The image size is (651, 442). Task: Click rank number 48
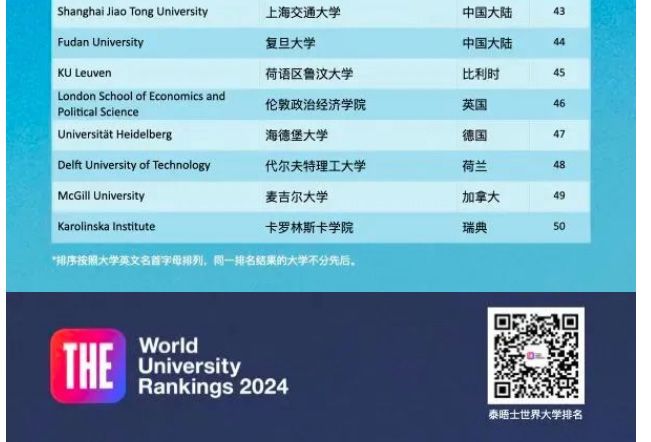tap(559, 165)
